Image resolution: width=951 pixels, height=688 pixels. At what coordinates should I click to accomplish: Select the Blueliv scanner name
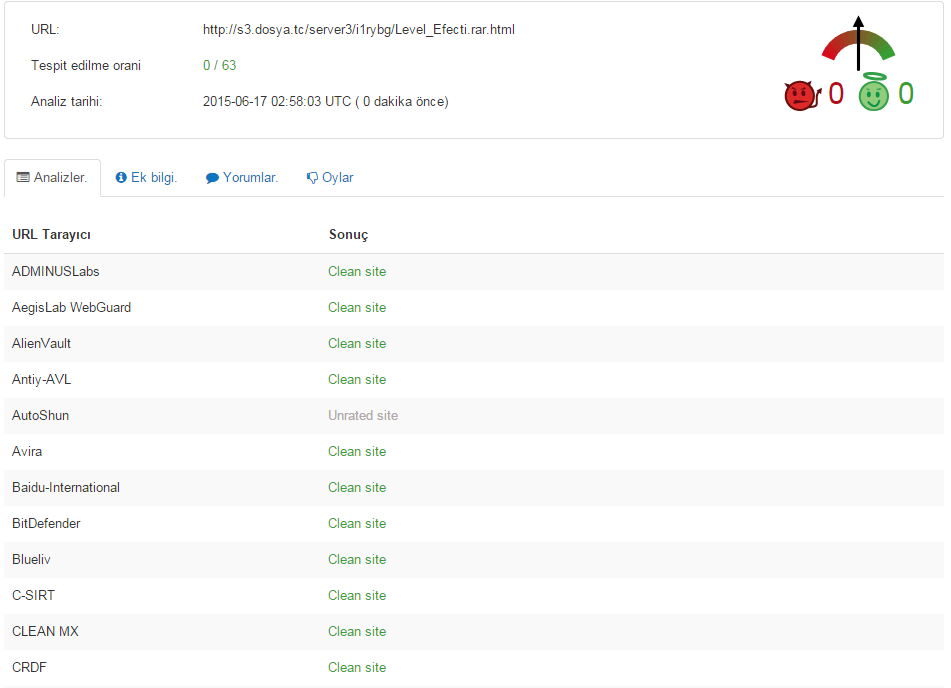coord(32,559)
